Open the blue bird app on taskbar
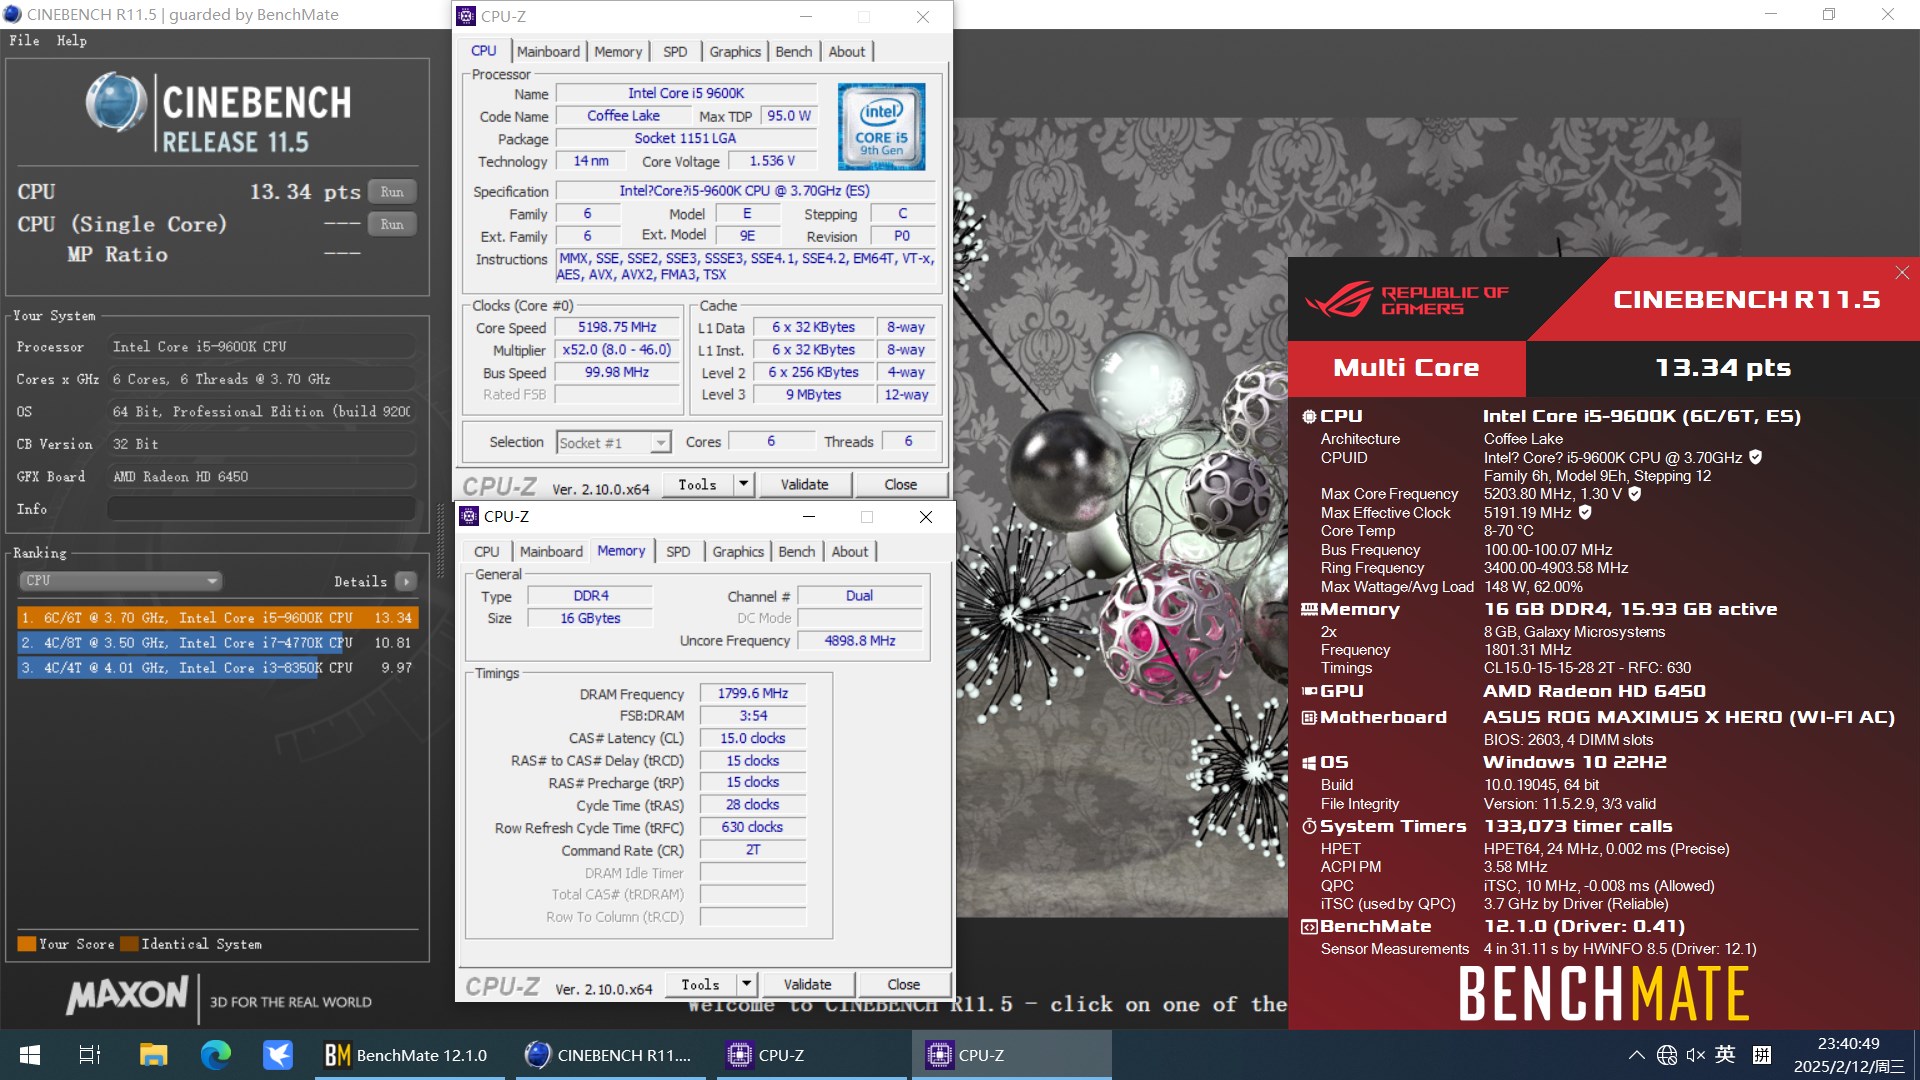The image size is (1920, 1080). pyautogui.click(x=277, y=1055)
